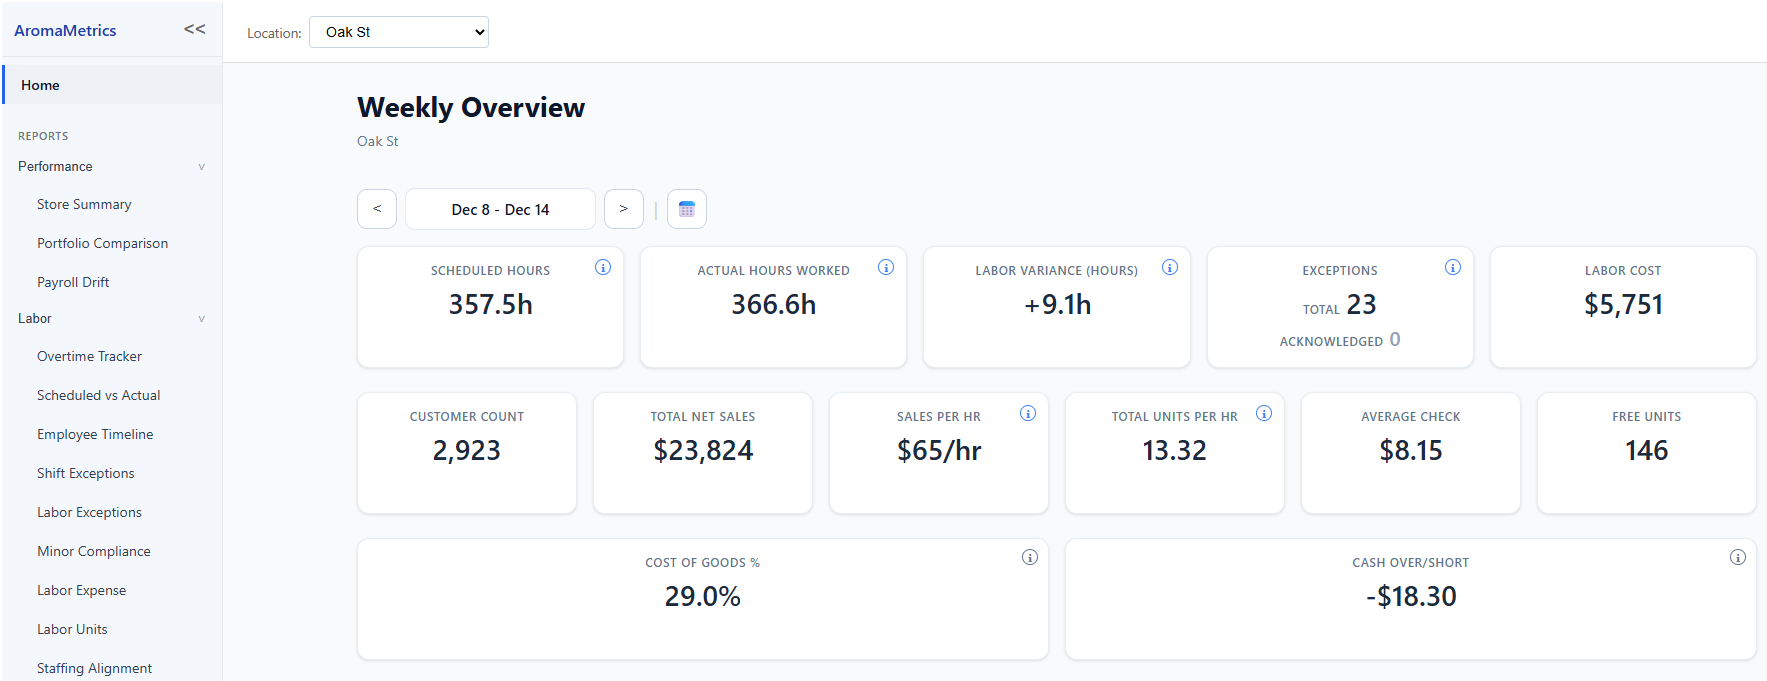The width and height of the screenshot is (1767, 681).
Task: Collapse the Labor section in sidebar
Action: coord(111,318)
